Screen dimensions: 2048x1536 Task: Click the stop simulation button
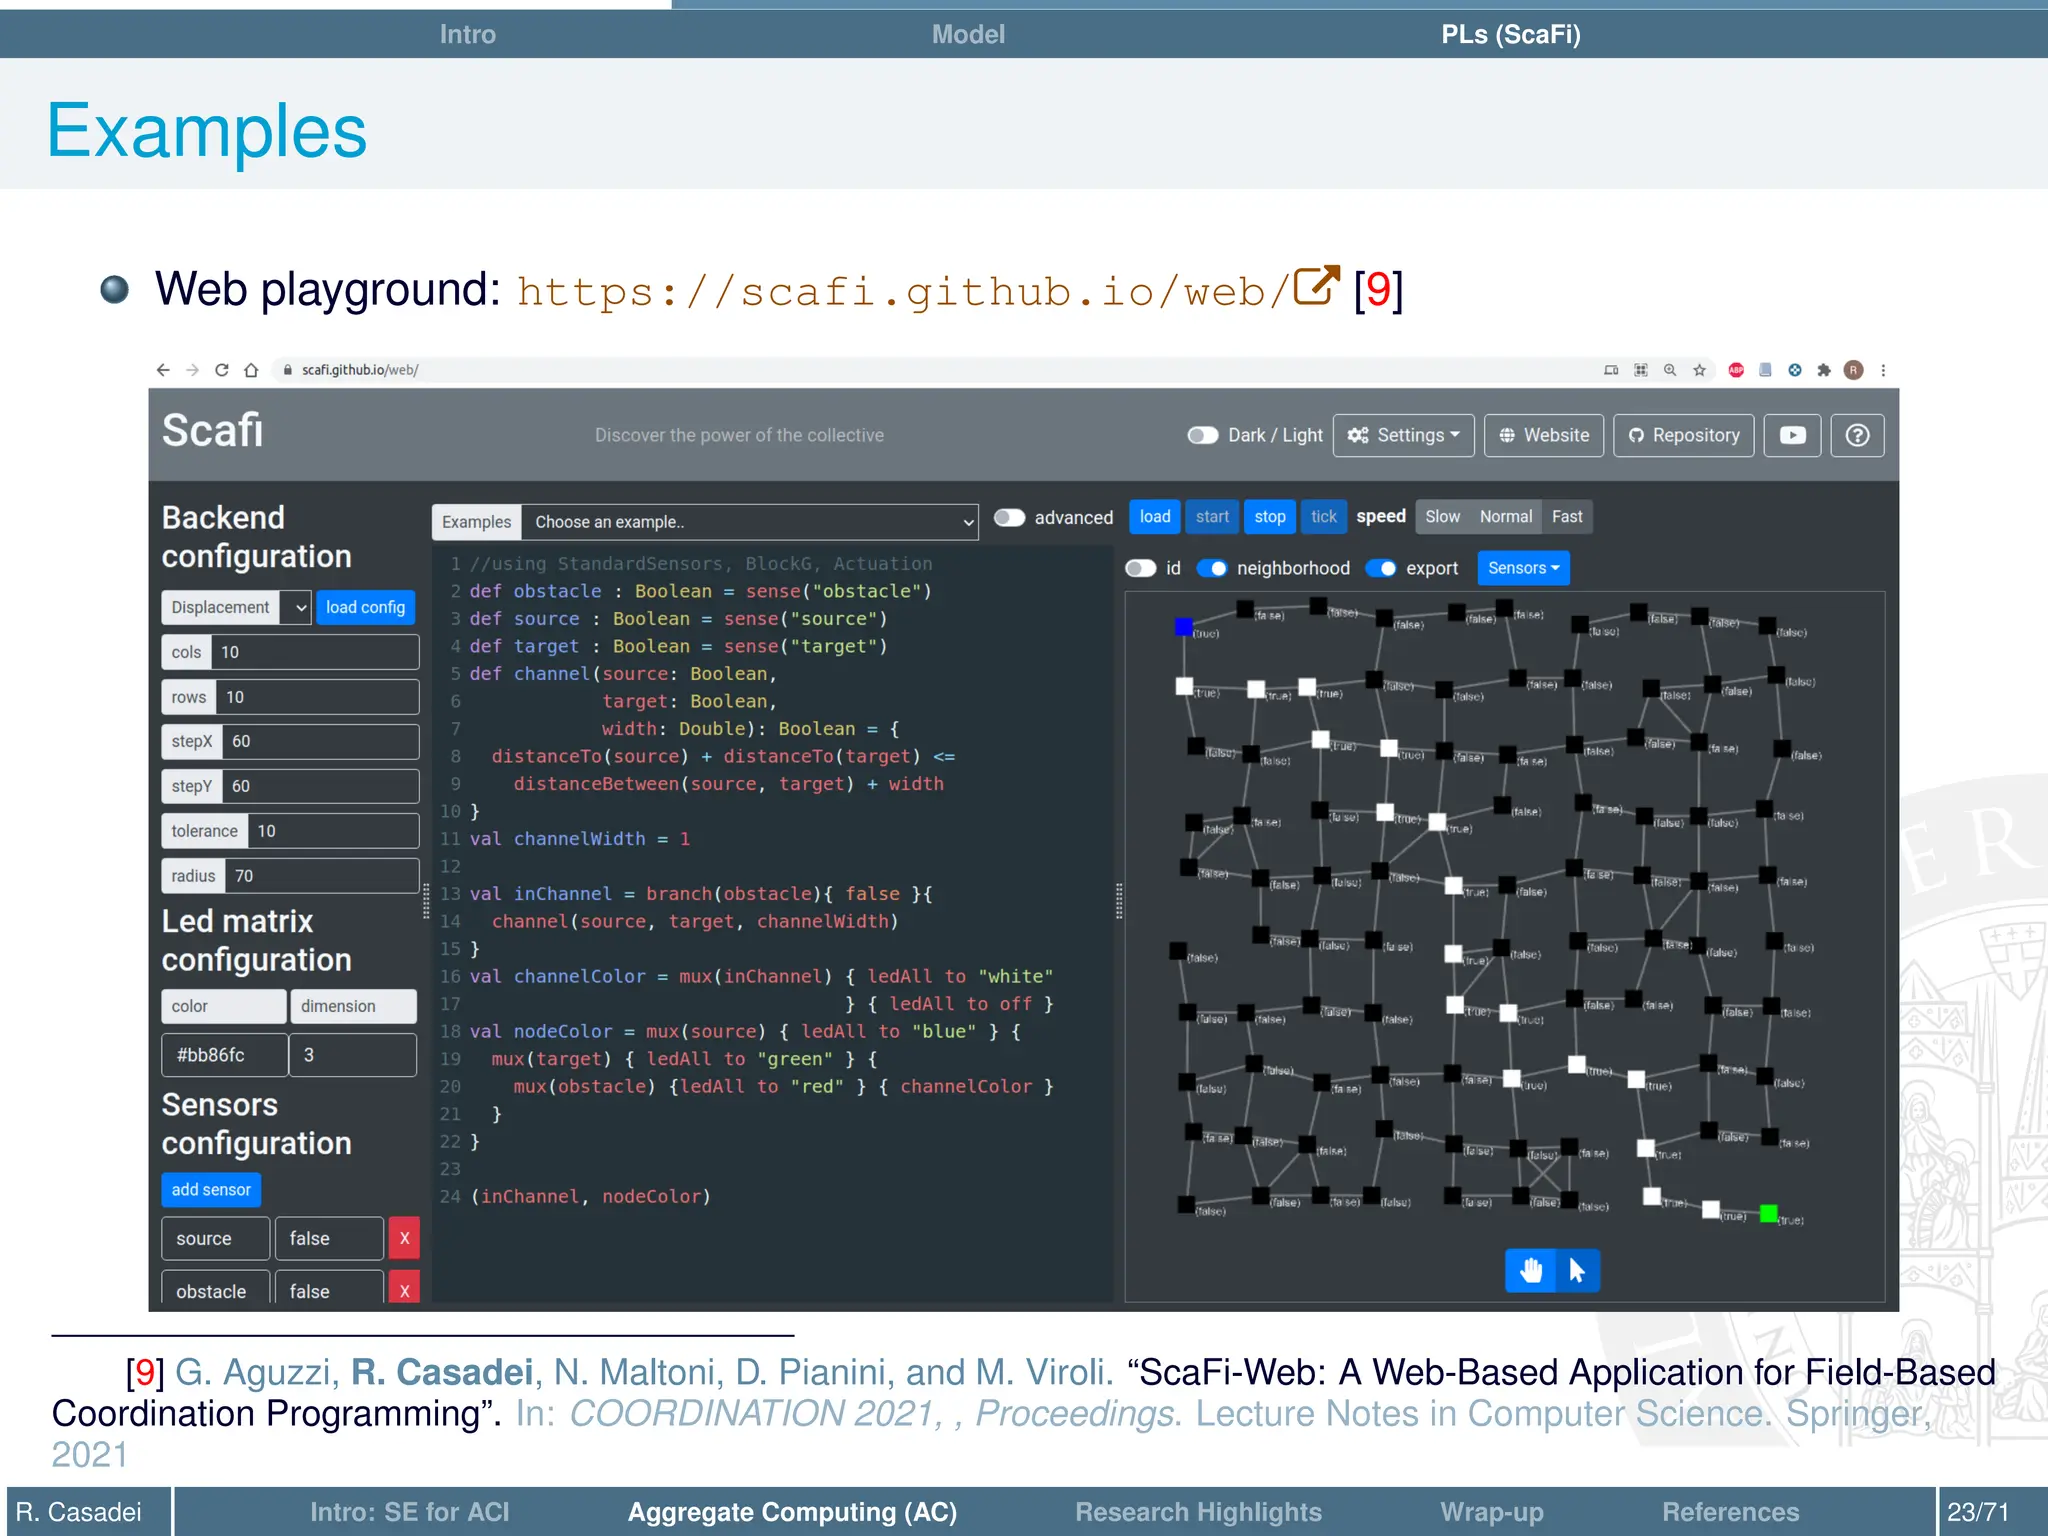[1270, 517]
